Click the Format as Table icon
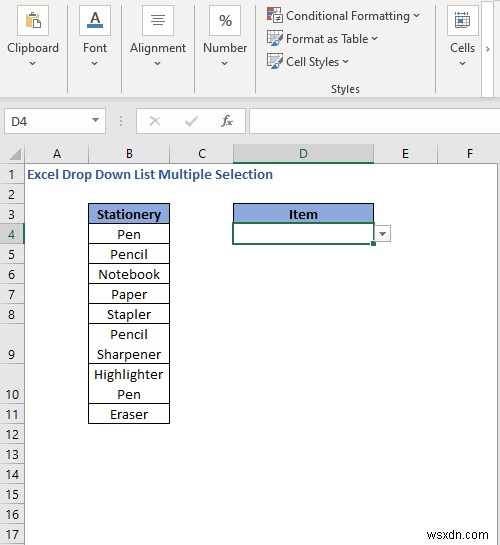 pos(274,38)
